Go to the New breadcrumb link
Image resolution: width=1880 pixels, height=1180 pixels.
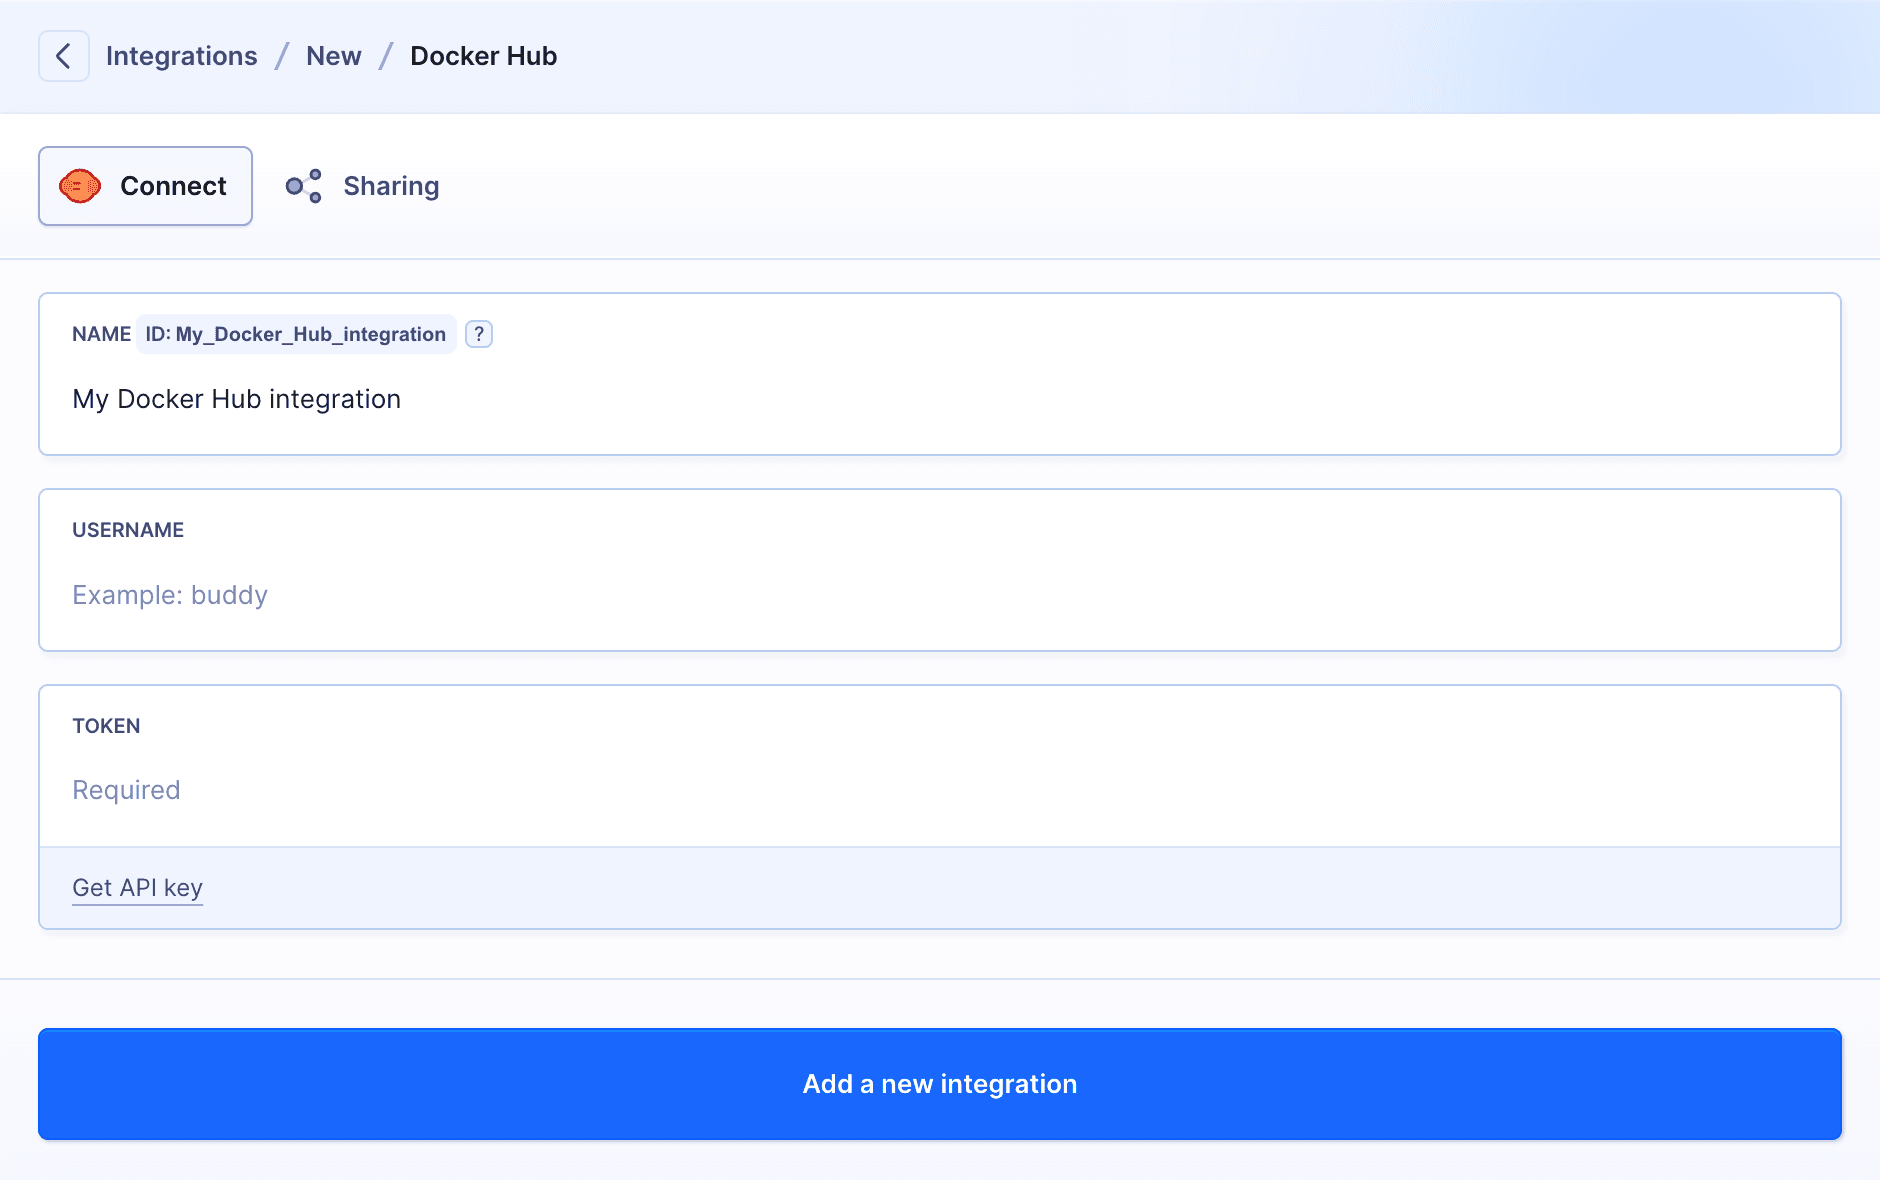click(334, 56)
